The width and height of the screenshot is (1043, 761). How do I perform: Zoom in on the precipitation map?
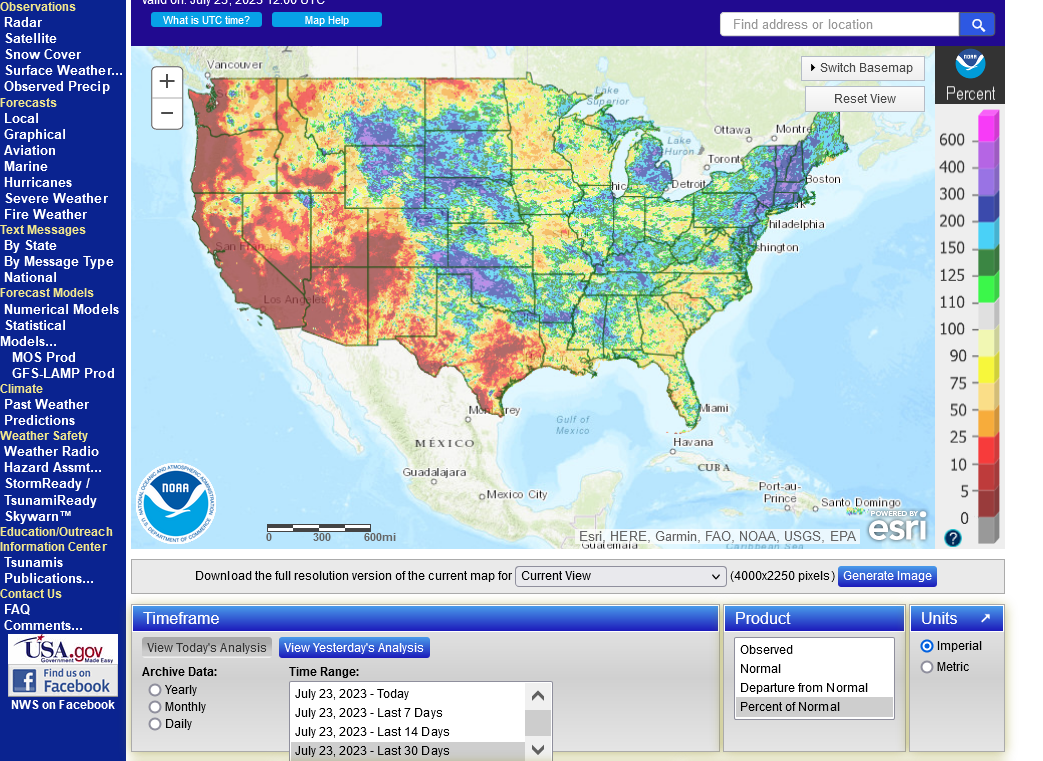(167, 81)
